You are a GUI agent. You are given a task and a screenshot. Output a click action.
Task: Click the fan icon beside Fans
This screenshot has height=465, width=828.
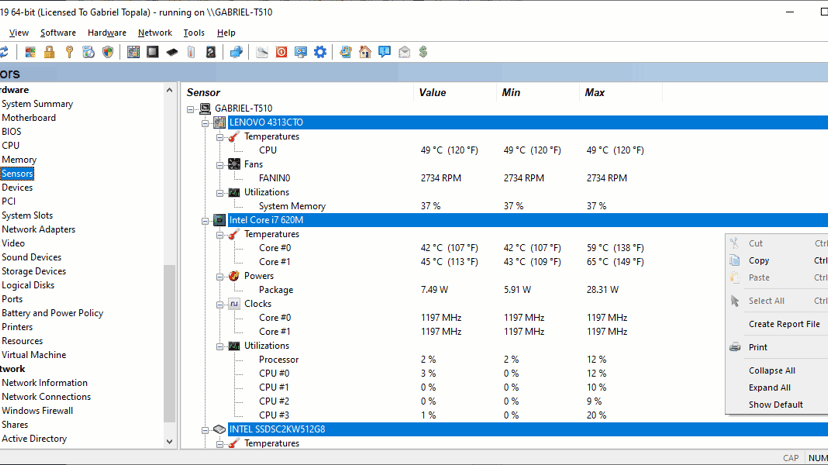click(234, 164)
